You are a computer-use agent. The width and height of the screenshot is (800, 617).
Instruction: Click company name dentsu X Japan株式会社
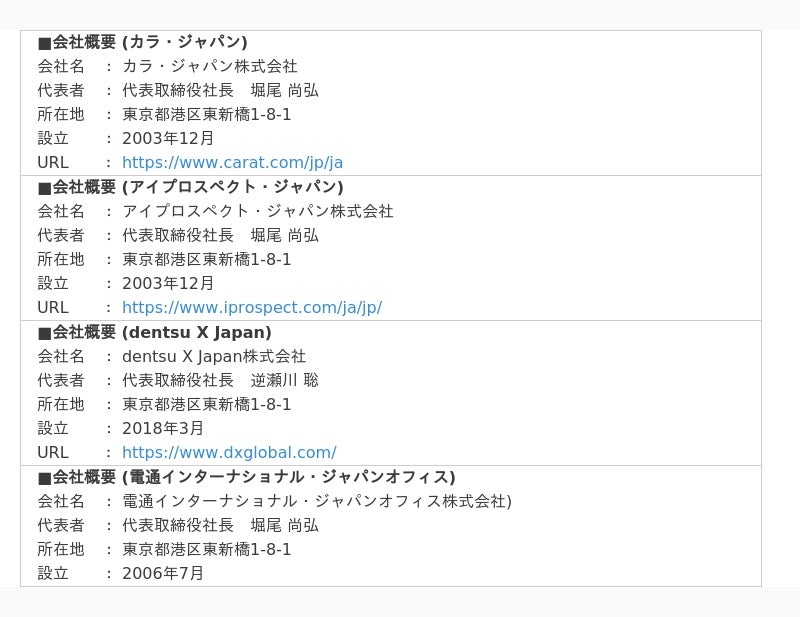click(214, 356)
